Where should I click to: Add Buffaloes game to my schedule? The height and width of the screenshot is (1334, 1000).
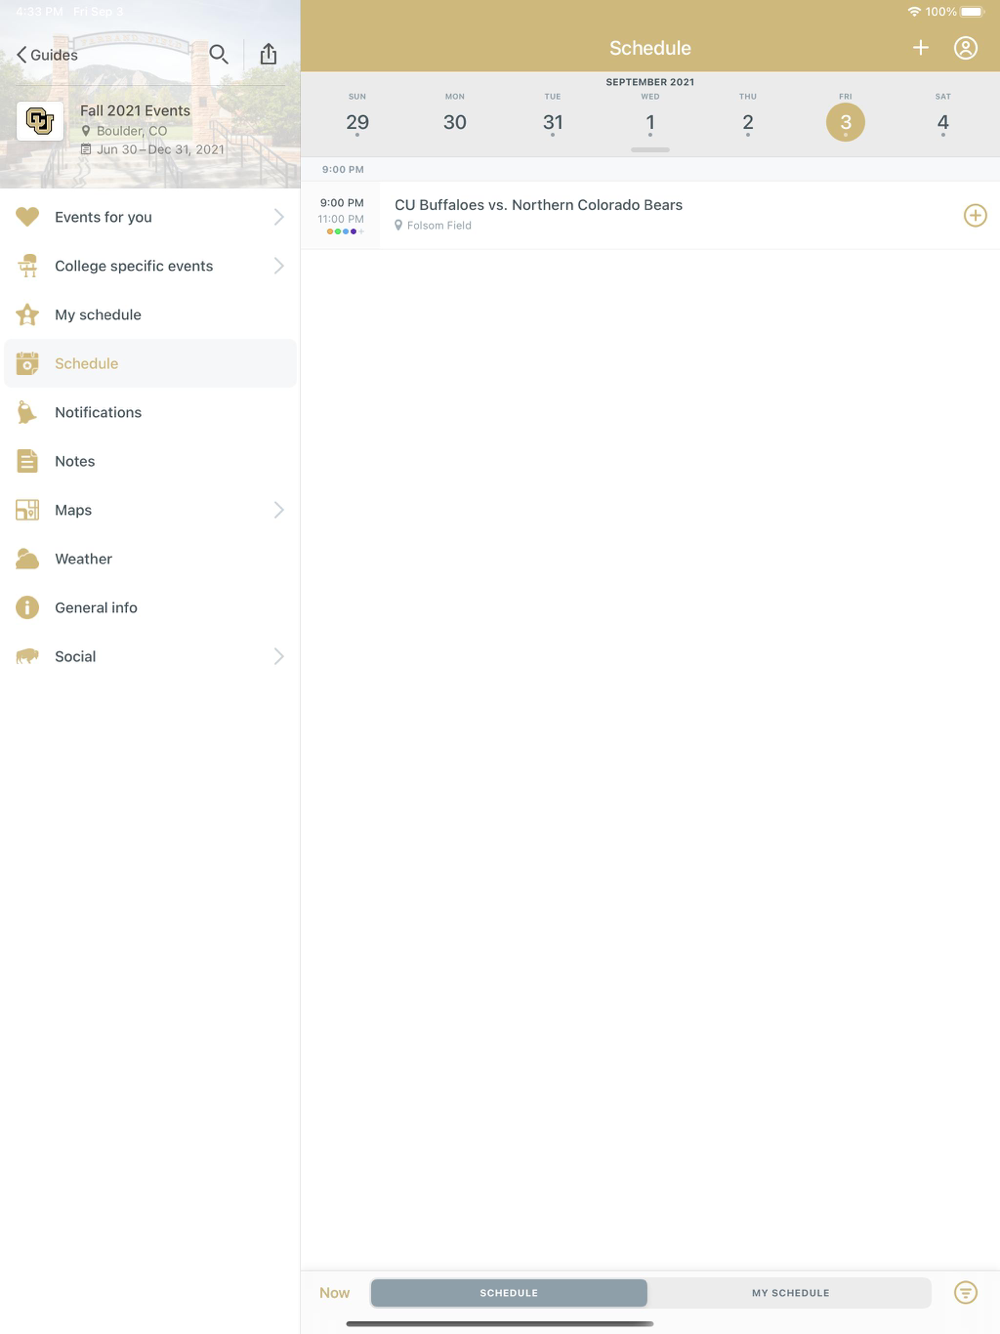tap(975, 215)
